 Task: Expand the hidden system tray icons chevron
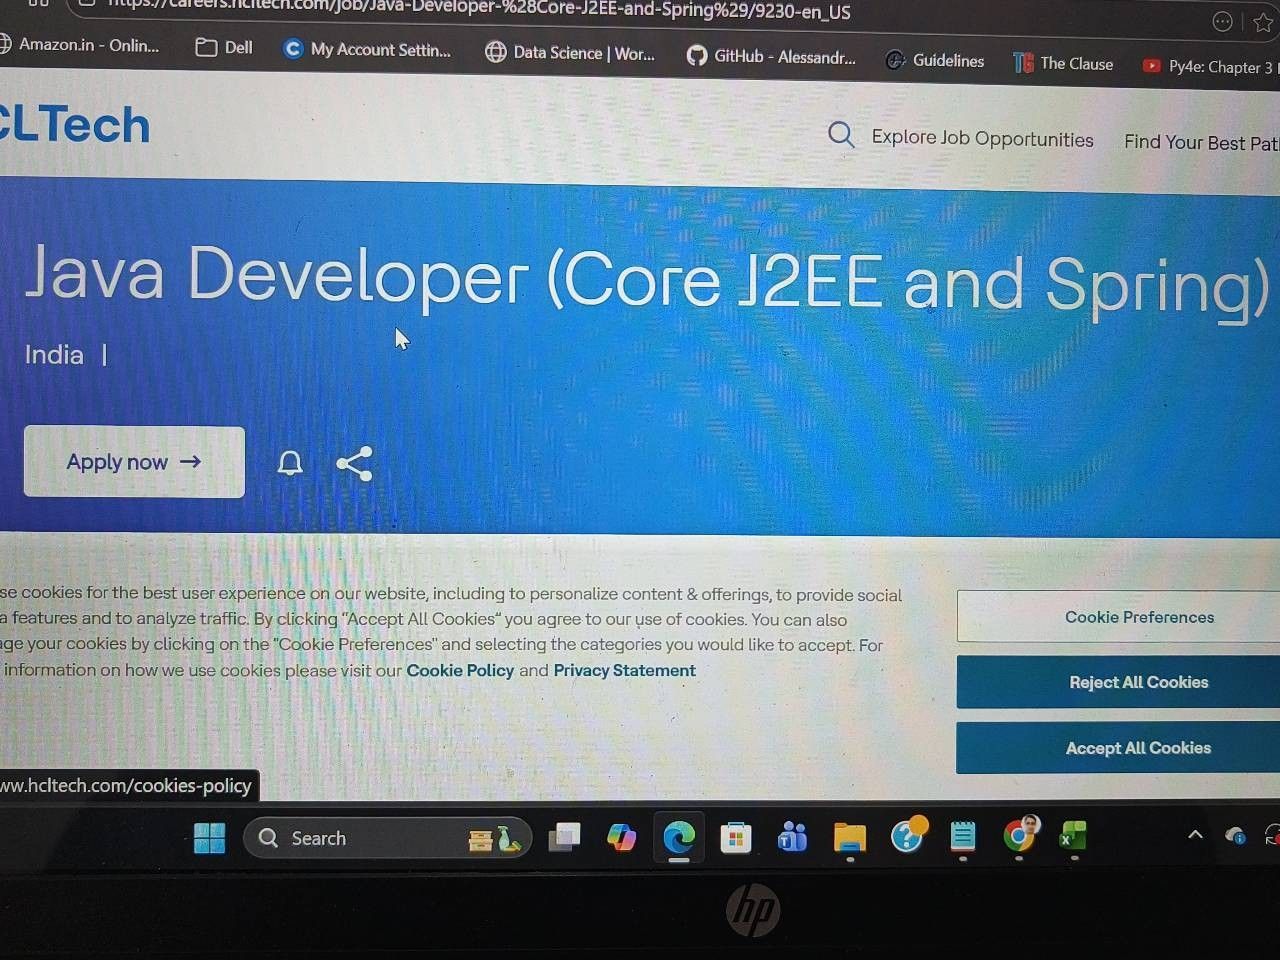click(x=1195, y=834)
